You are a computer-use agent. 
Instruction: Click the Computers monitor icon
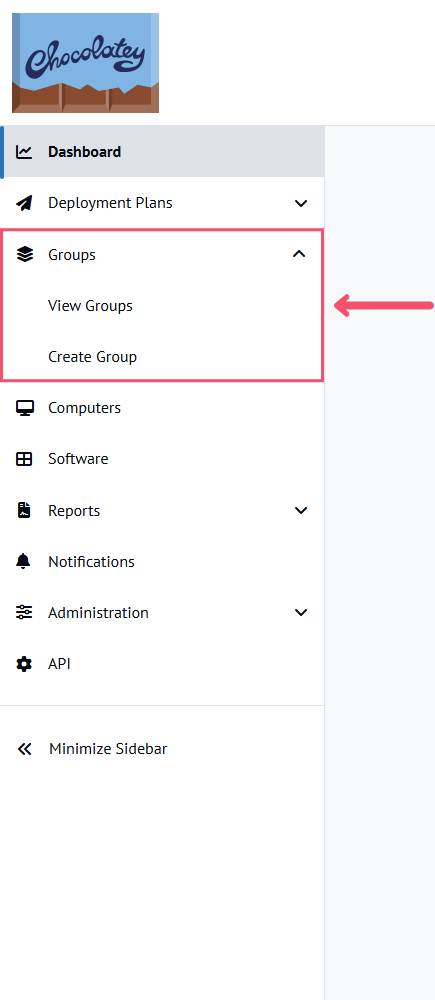click(24, 408)
